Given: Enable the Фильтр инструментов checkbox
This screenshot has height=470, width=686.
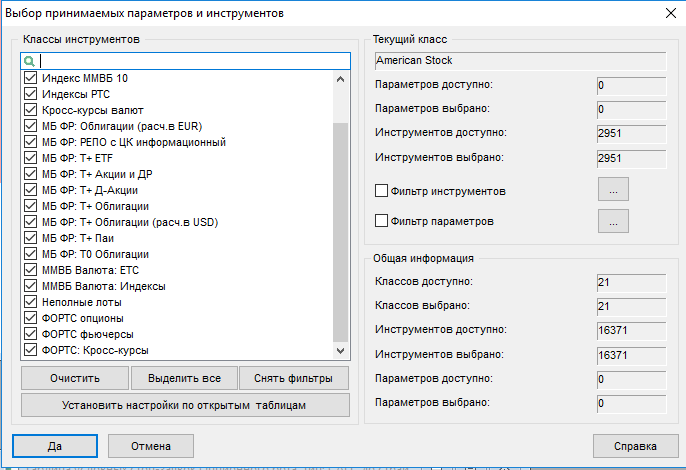Looking at the screenshot, I should click(x=381, y=190).
